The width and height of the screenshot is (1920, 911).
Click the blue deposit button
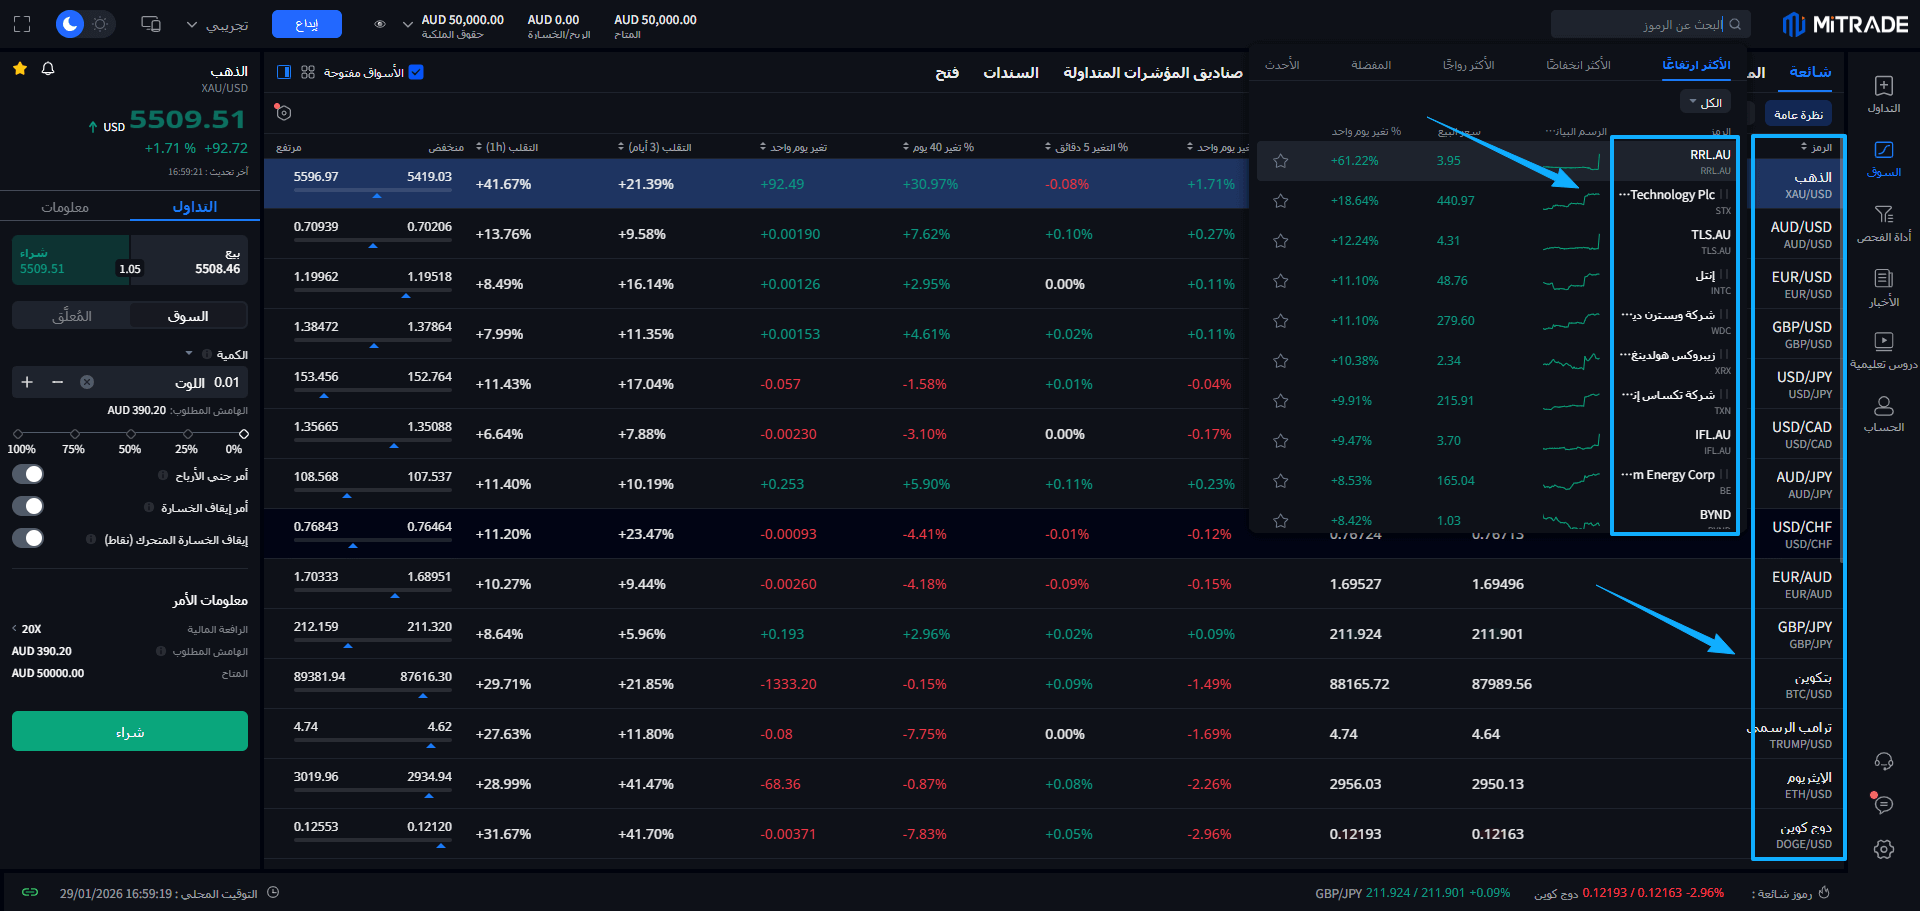click(x=306, y=24)
